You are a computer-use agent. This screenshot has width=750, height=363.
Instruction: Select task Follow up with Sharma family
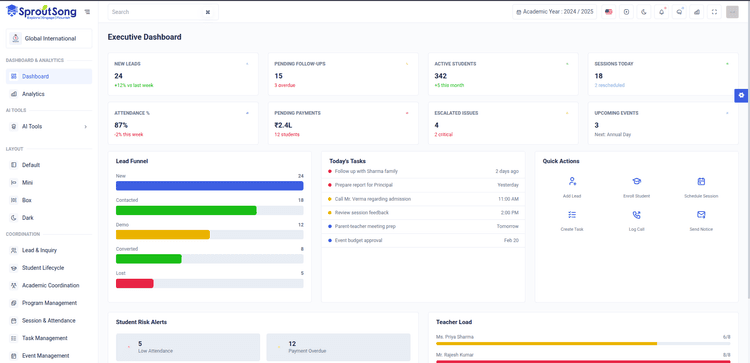[423, 171]
